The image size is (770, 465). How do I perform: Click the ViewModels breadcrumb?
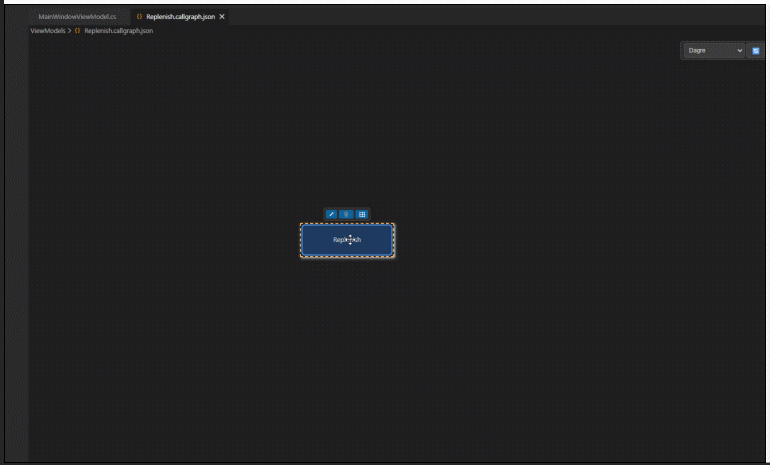coord(48,30)
